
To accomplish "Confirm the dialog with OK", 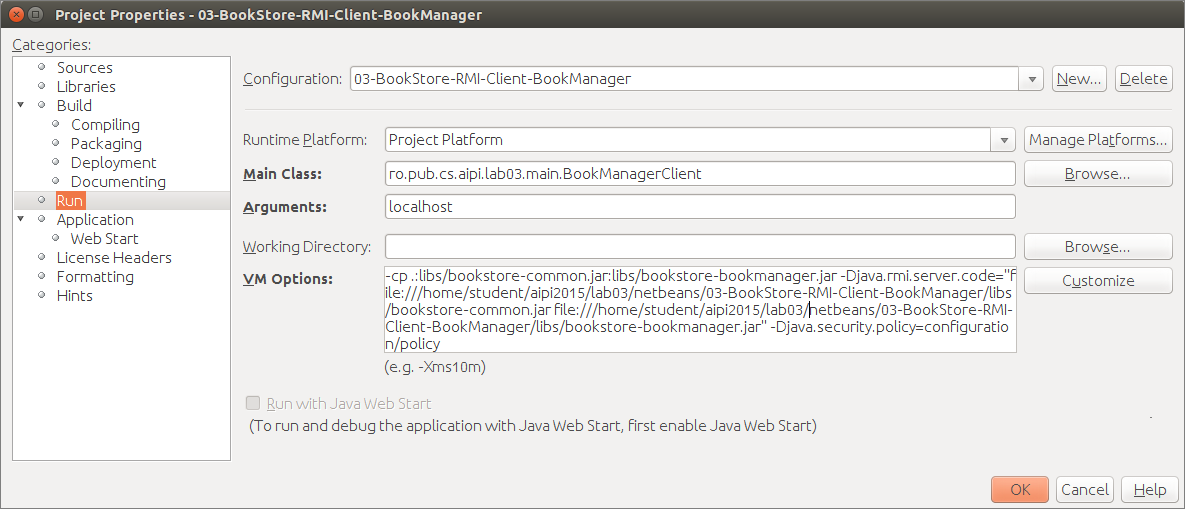I will point(1019,489).
